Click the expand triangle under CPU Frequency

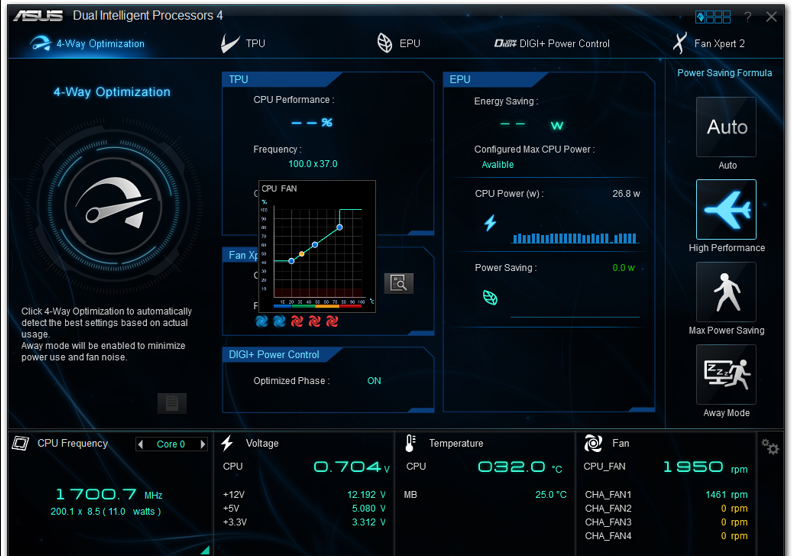(x=205, y=550)
